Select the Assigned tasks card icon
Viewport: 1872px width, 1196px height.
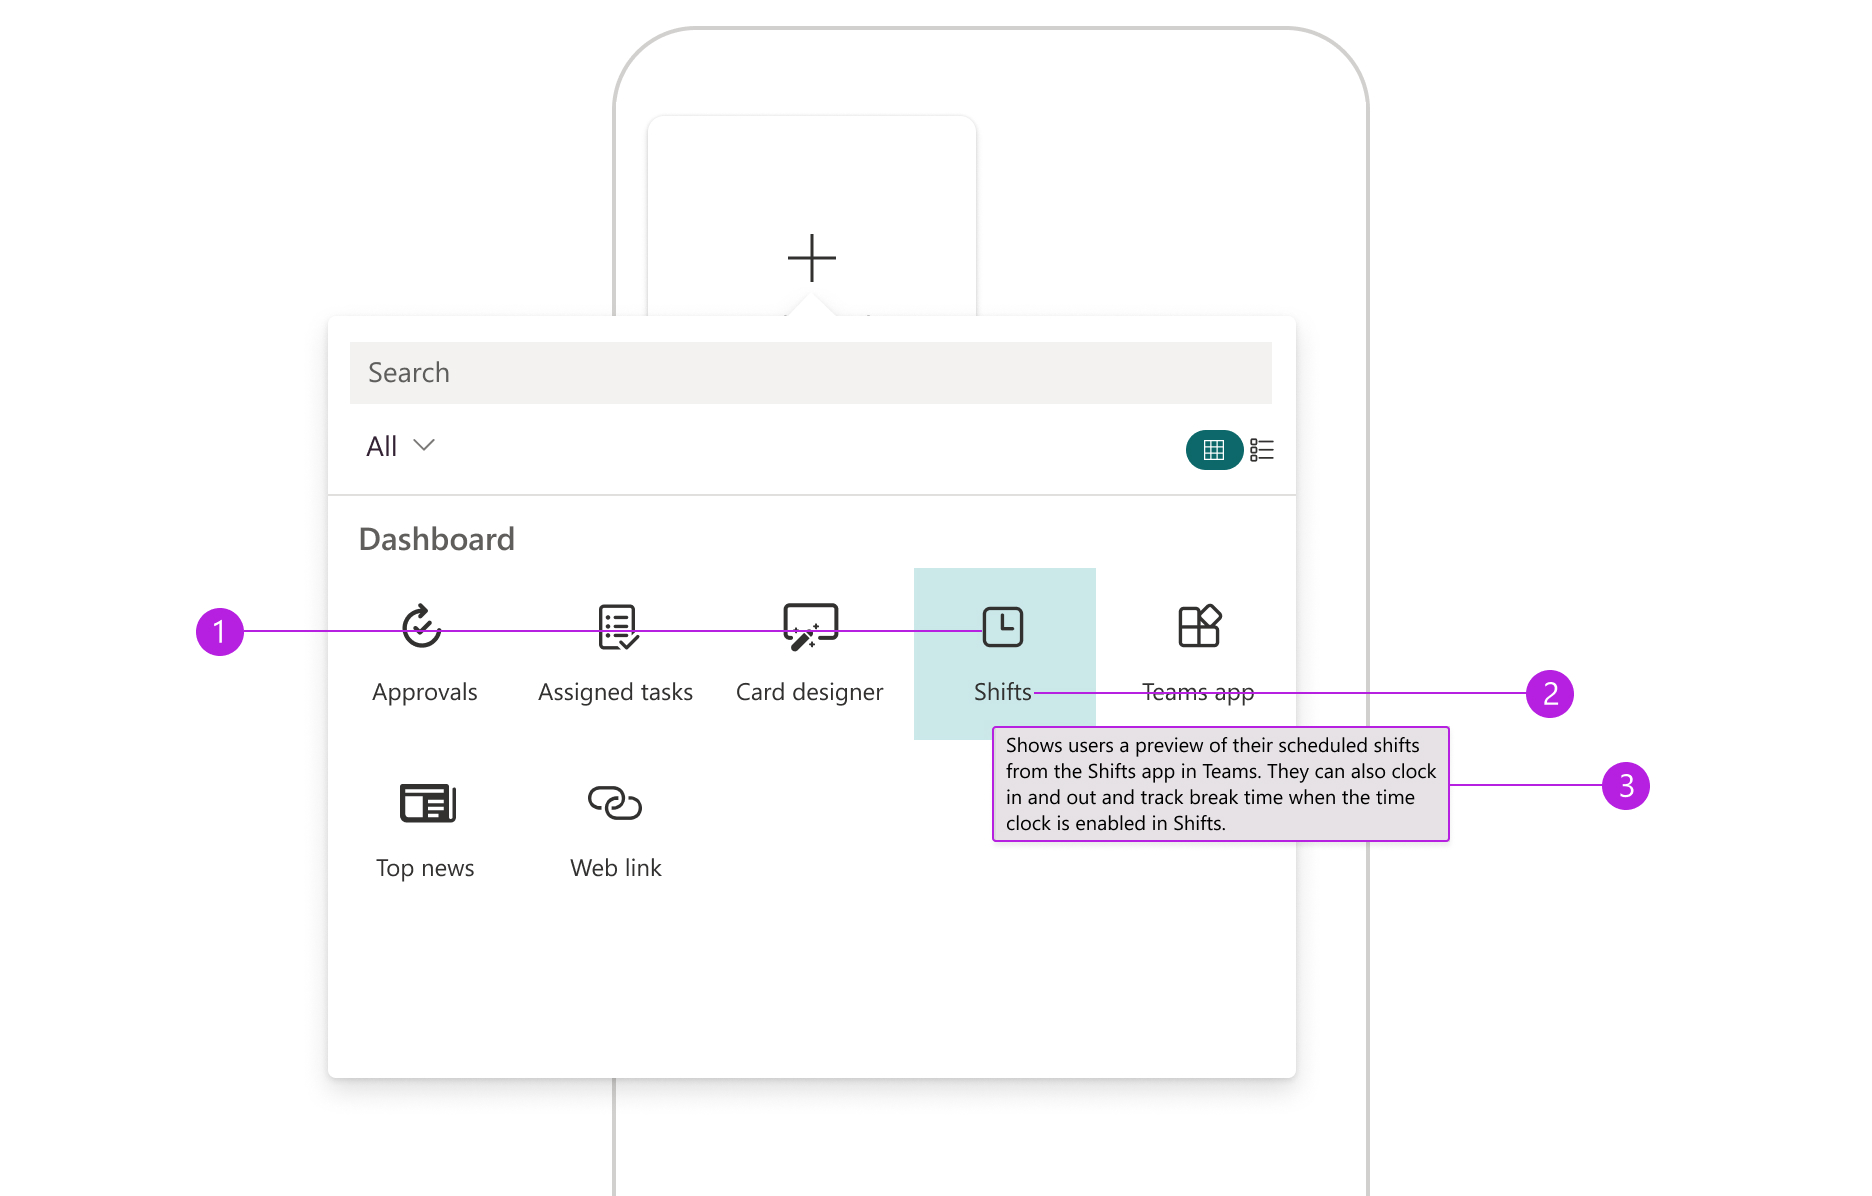618,627
